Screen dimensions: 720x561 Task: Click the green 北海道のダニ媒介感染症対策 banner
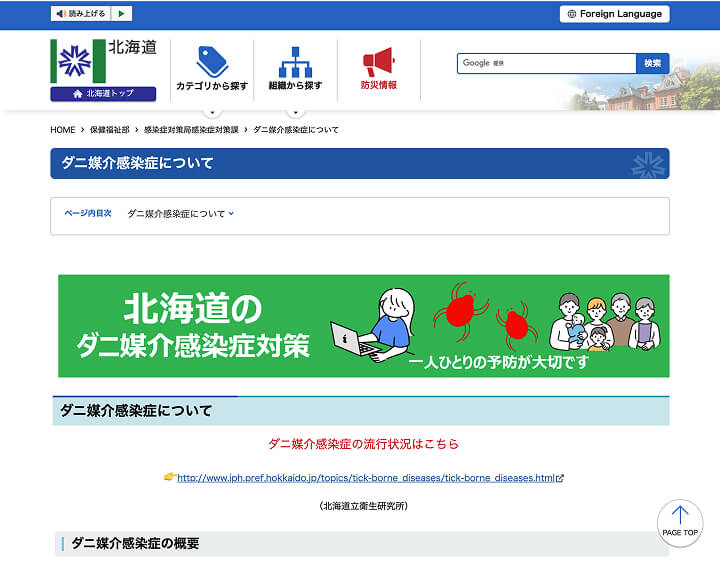coord(364,326)
